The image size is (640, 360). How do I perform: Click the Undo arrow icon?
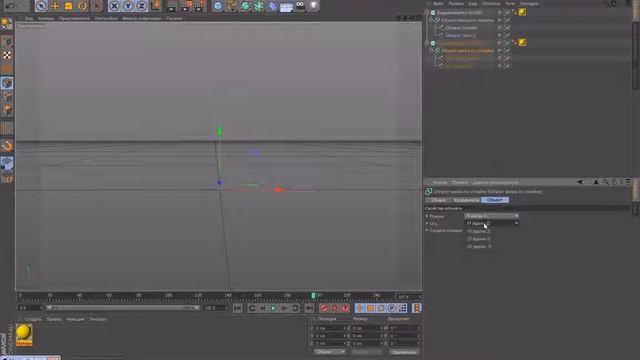[x=11, y=6]
